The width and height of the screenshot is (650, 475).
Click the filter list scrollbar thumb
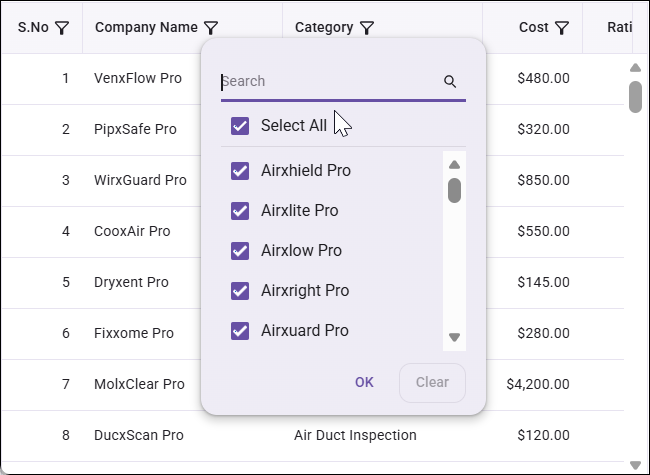tap(454, 190)
